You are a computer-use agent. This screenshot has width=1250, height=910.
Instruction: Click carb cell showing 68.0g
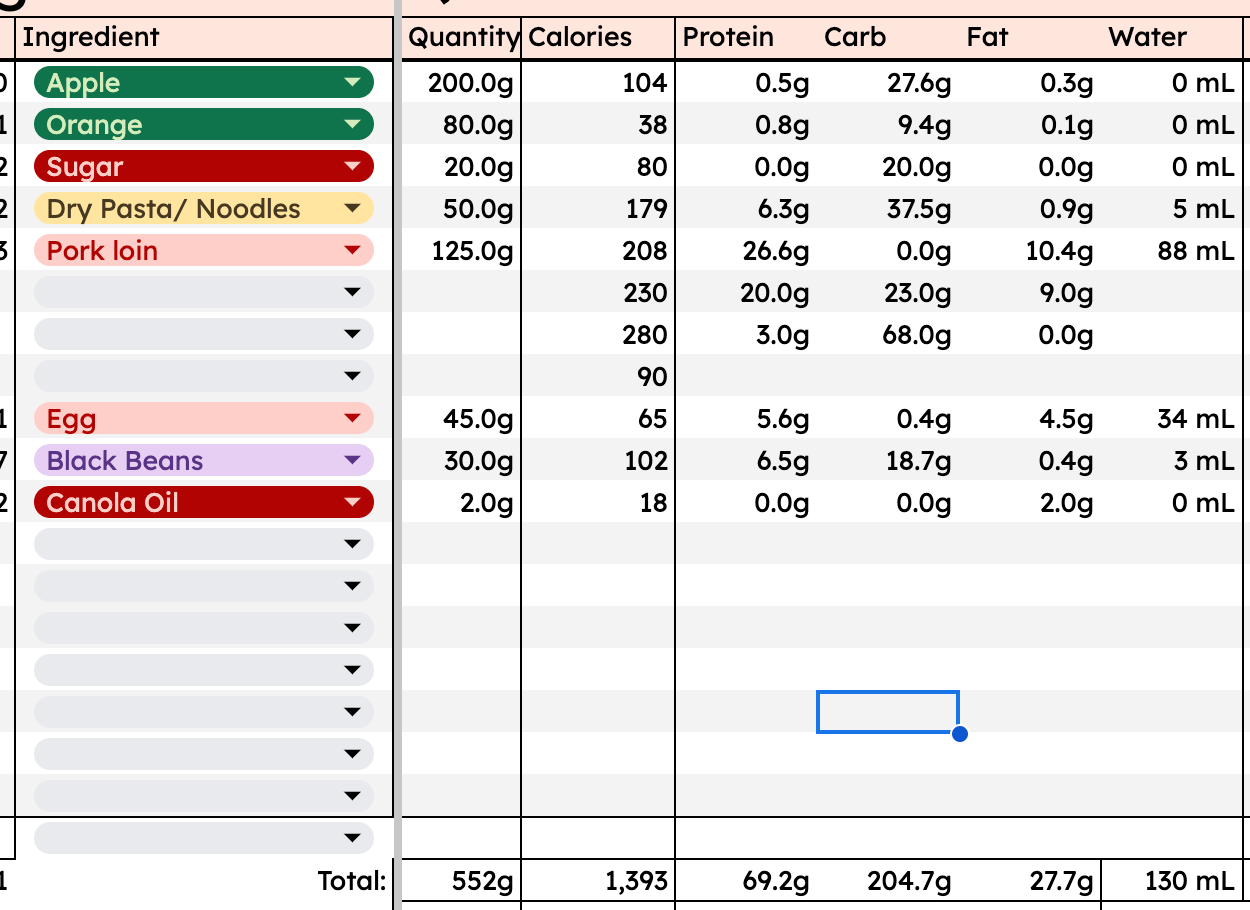[x=888, y=335]
